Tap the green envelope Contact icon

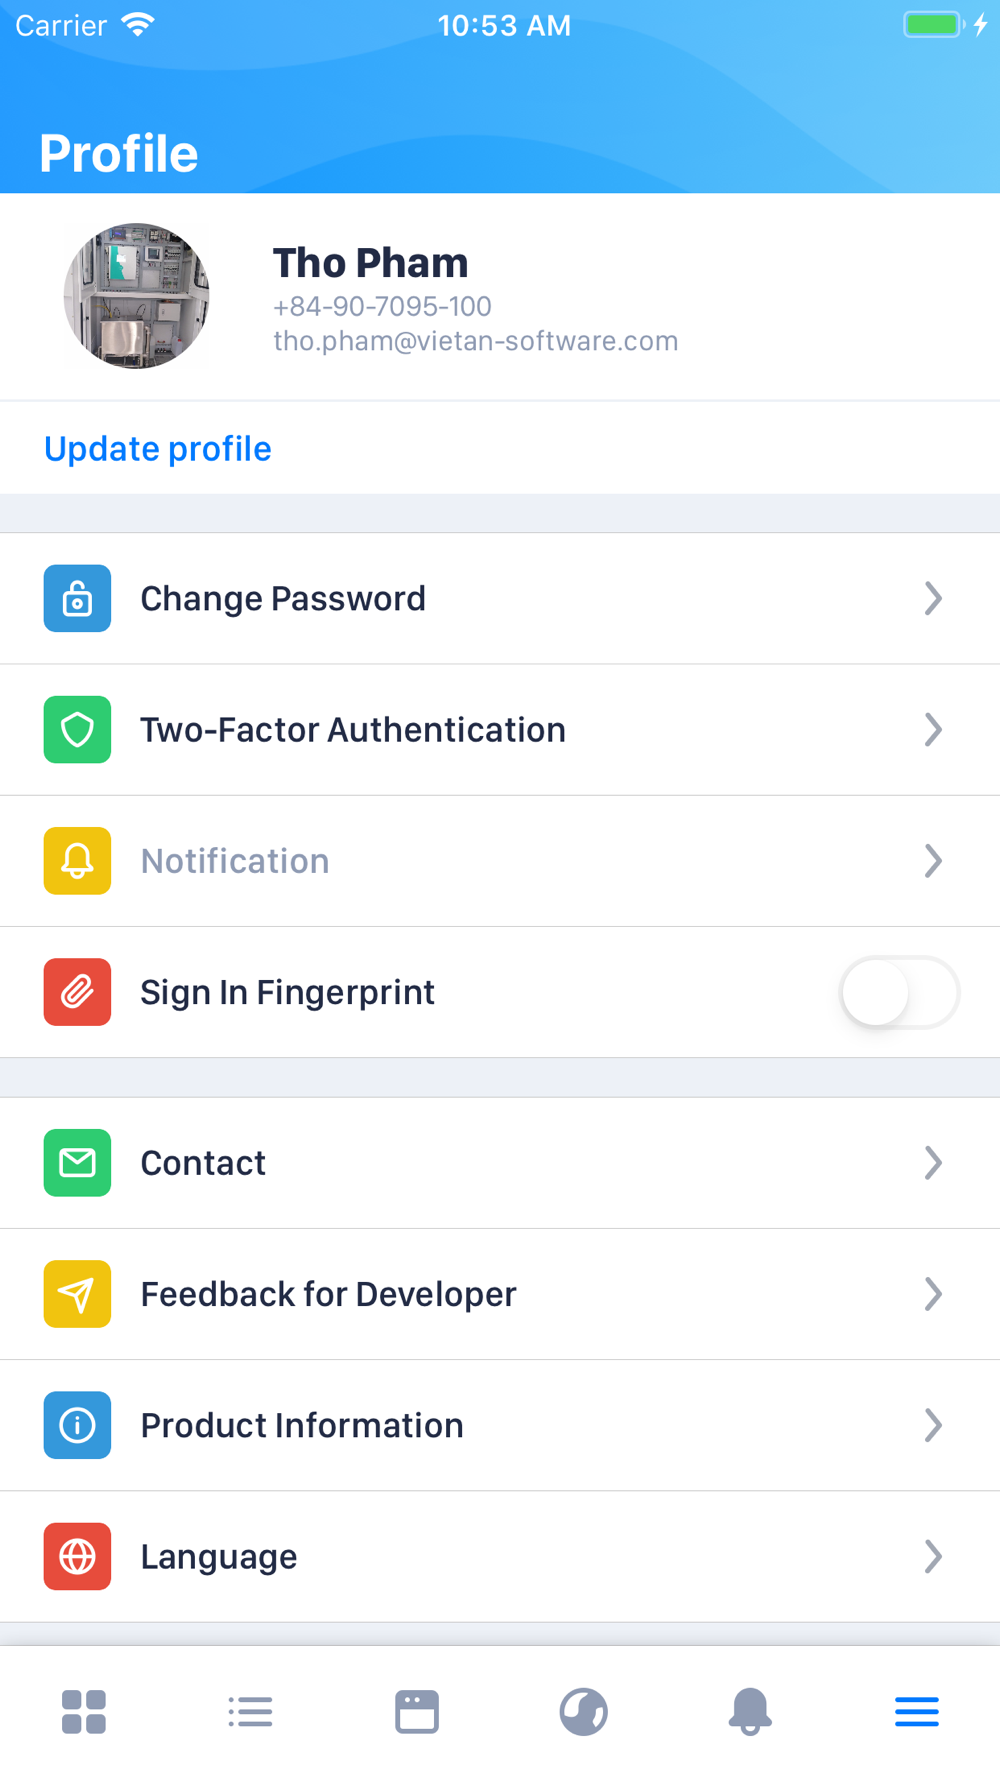click(x=77, y=1162)
